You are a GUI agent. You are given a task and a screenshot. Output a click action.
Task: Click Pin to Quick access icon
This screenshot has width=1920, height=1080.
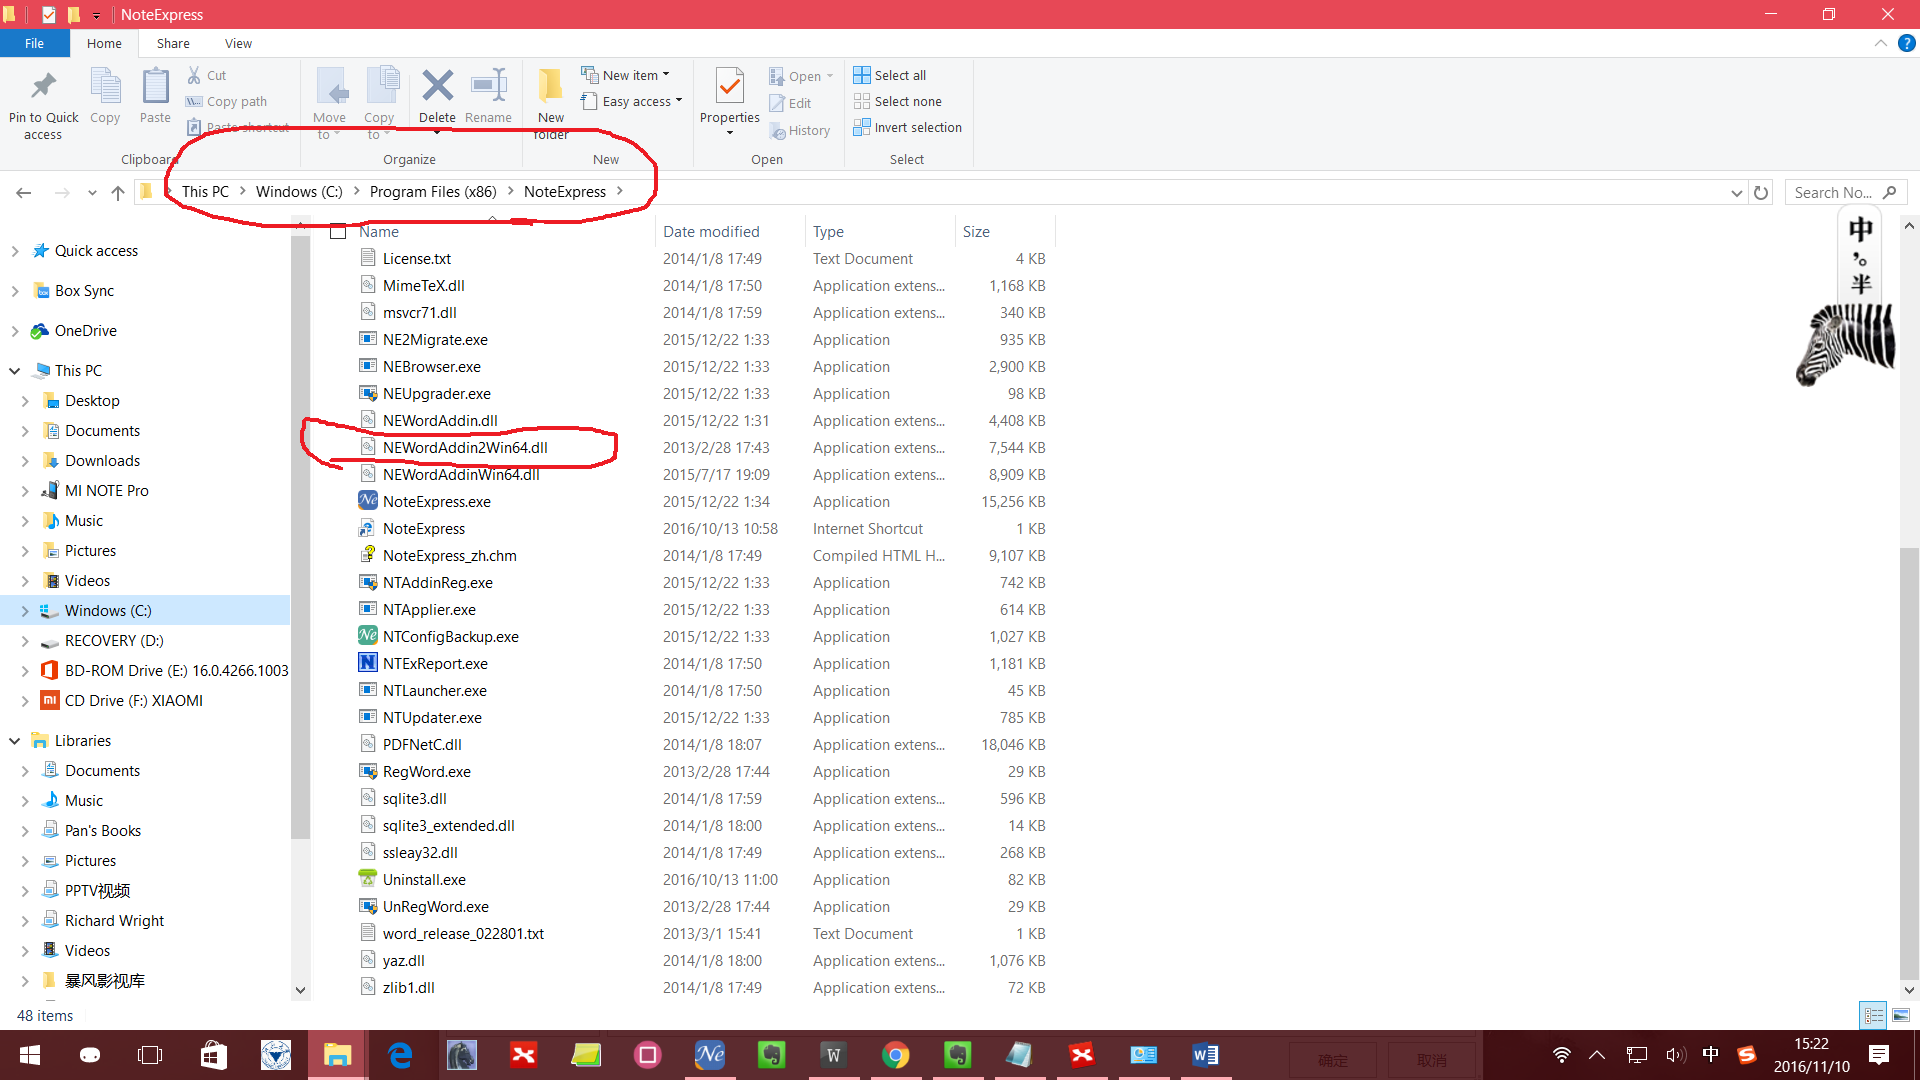[x=43, y=87]
